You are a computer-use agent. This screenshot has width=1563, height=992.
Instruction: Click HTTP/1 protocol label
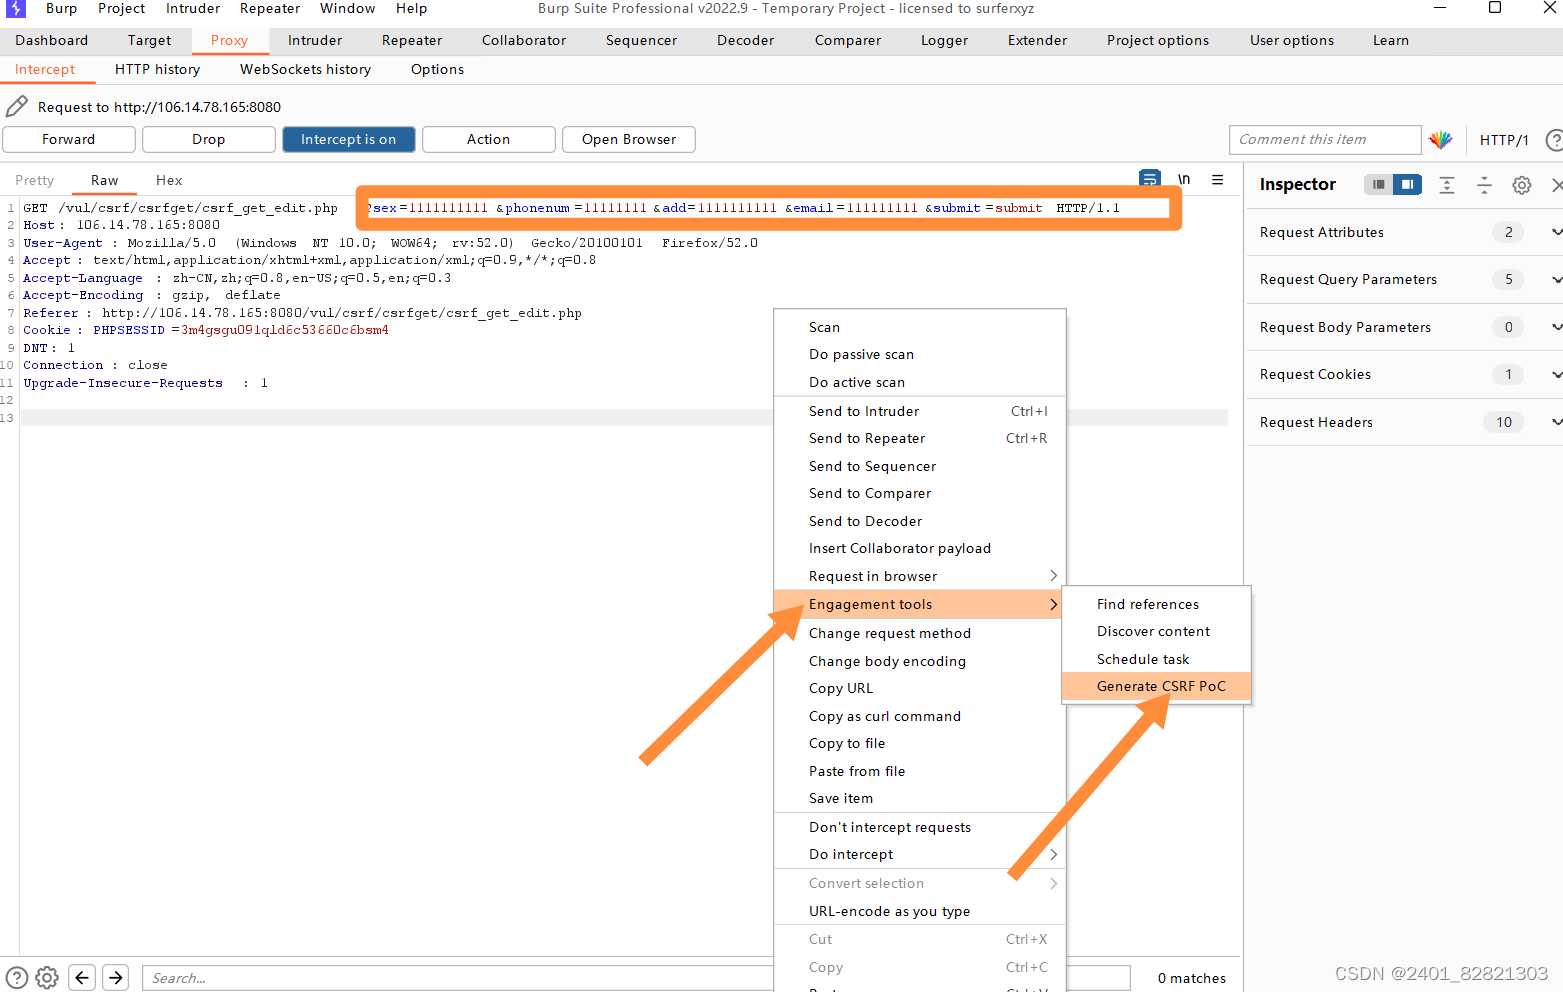(1504, 140)
